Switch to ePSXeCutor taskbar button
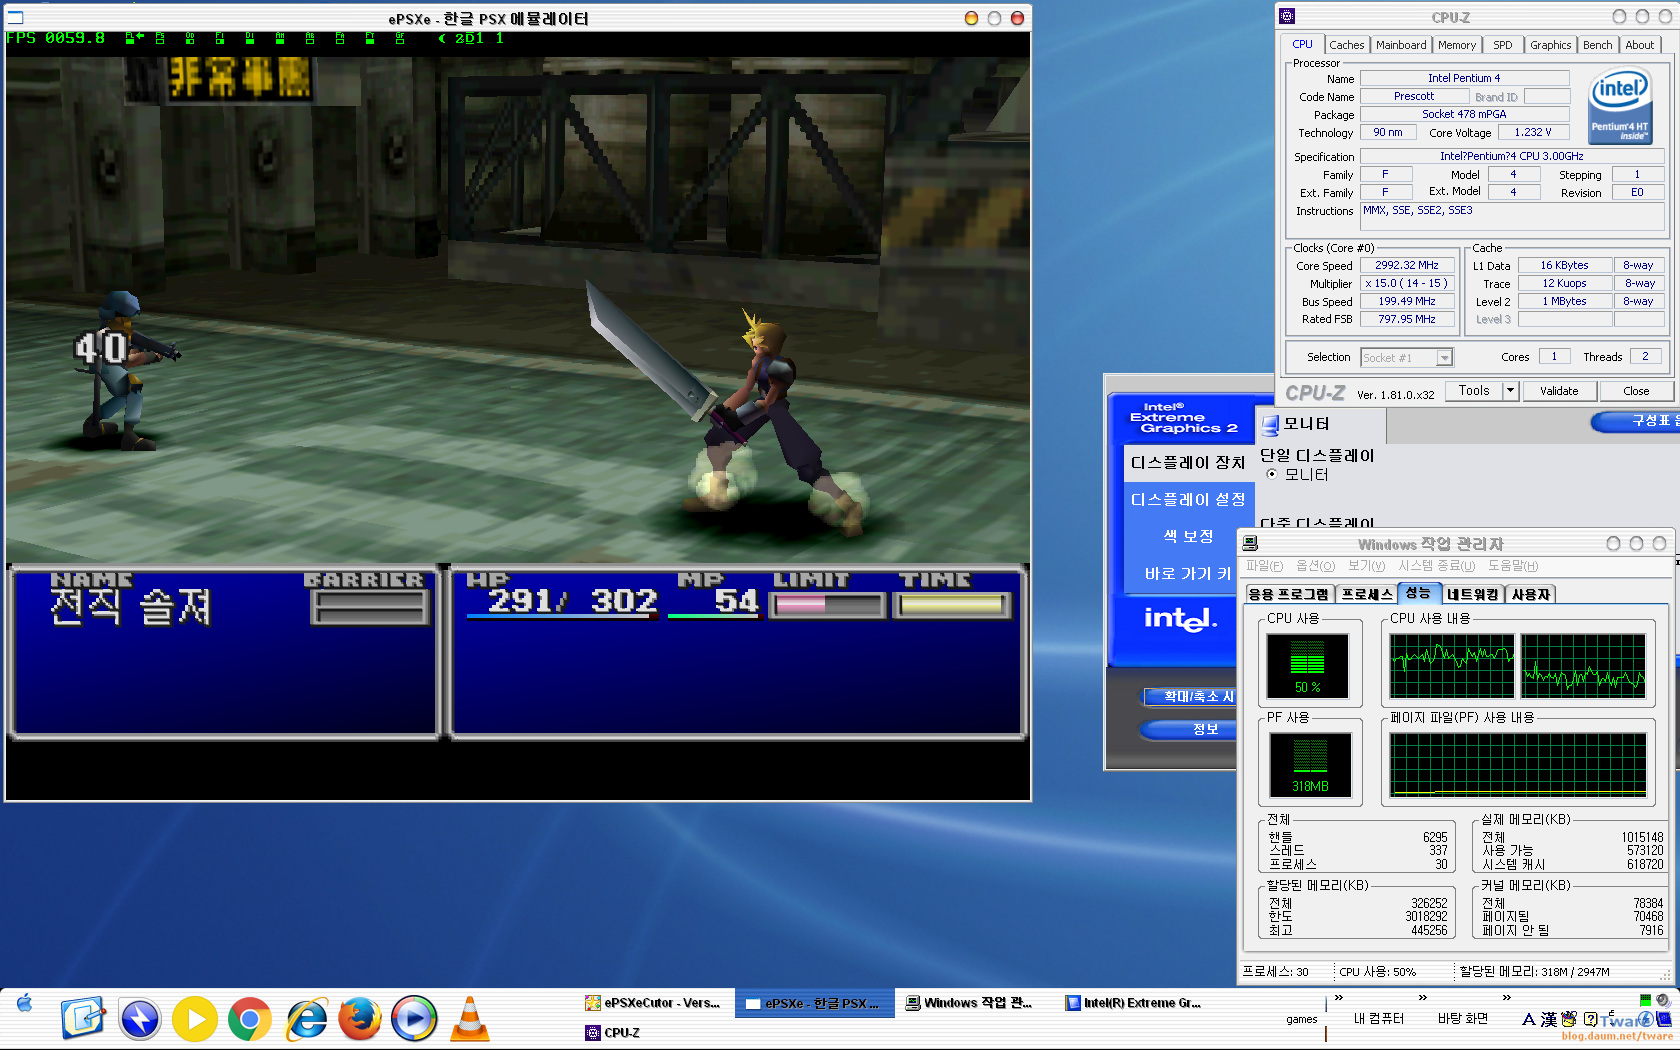The height and width of the screenshot is (1050, 1680). [x=654, y=1003]
